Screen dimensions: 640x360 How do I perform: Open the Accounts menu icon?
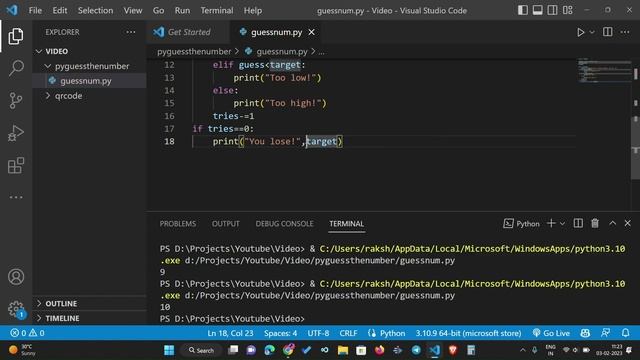(16, 277)
